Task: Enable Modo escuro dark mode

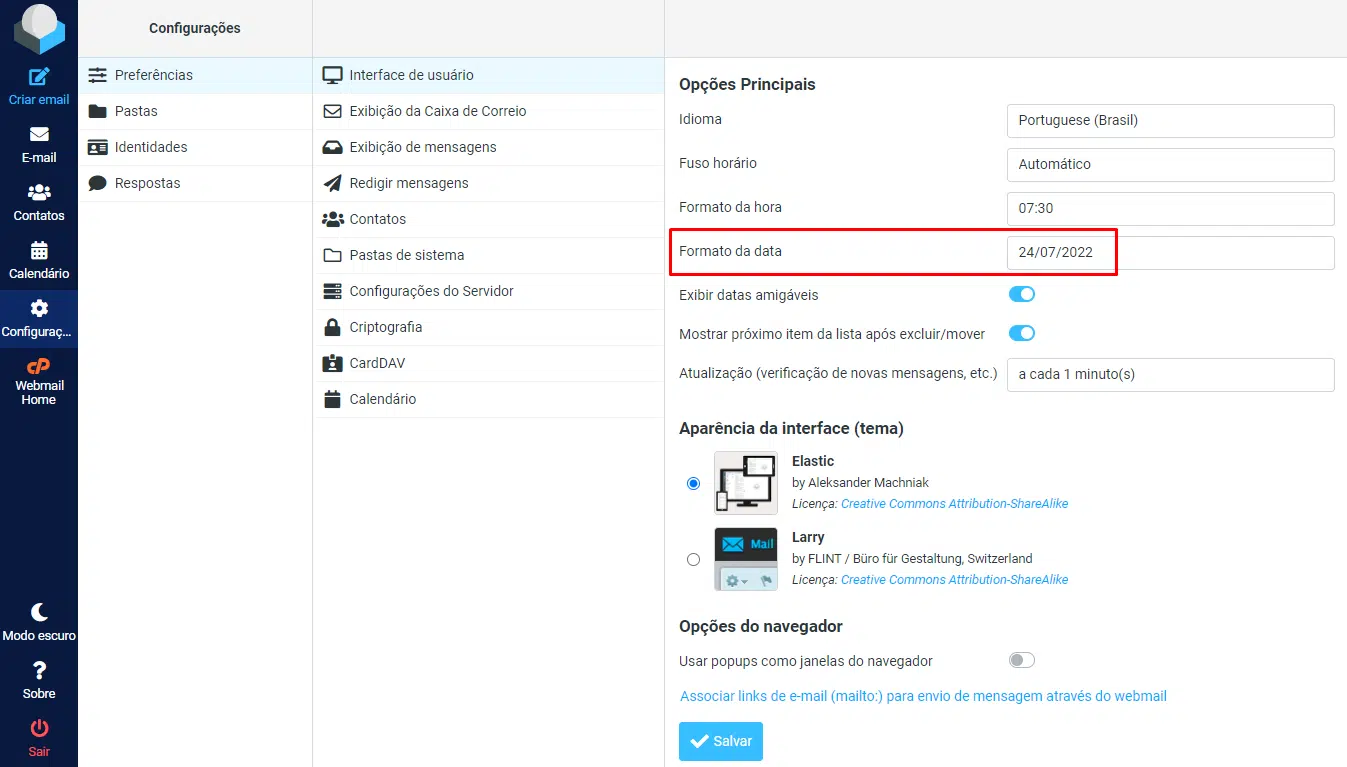Action: [39, 621]
